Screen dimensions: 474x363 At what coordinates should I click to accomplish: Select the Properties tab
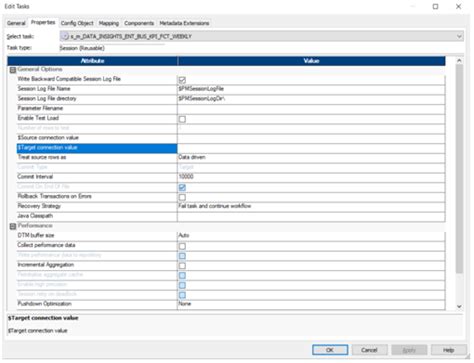43,22
